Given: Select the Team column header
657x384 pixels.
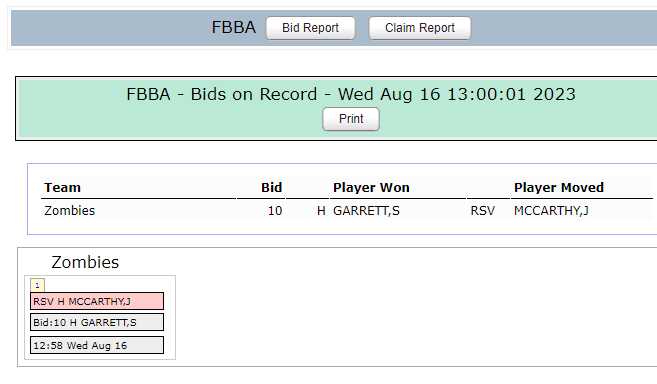Looking at the screenshot, I should [62, 187].
